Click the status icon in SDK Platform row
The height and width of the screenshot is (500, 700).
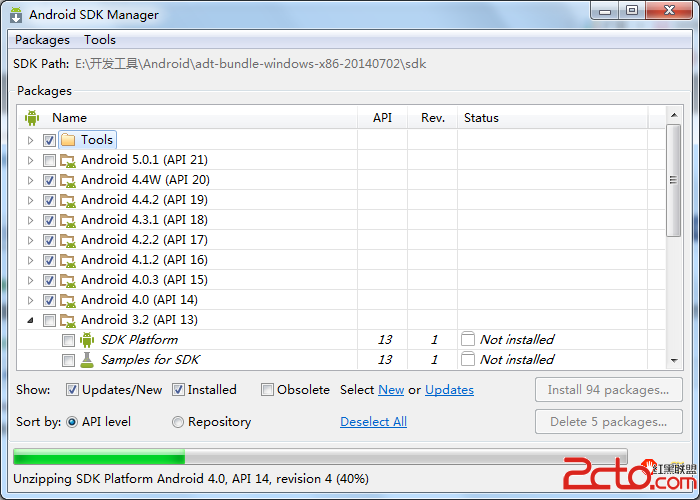[x=468, y=339]
